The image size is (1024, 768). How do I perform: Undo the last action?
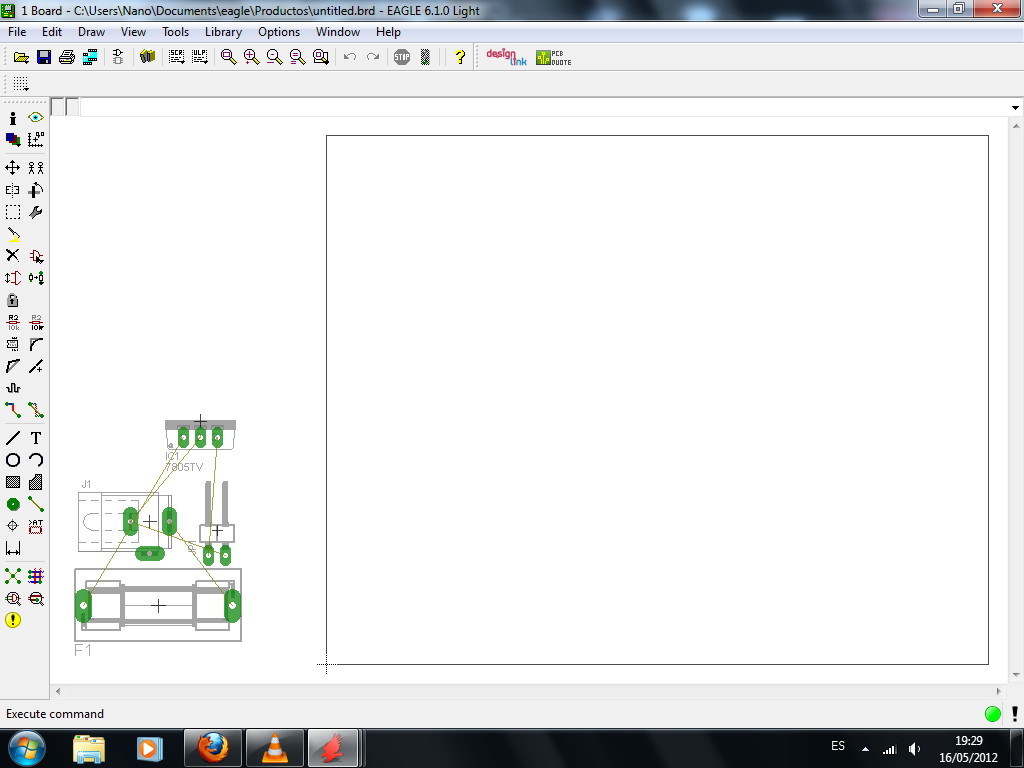point(349,57)
